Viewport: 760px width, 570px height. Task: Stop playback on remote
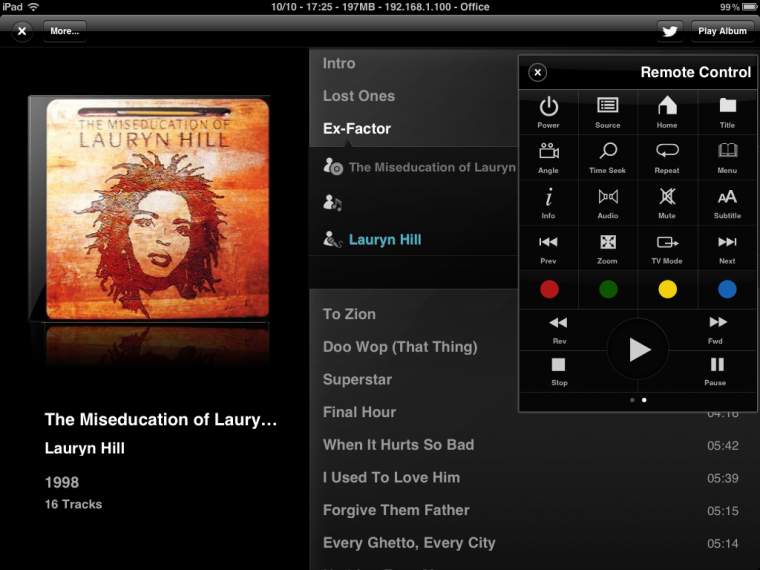558,372
